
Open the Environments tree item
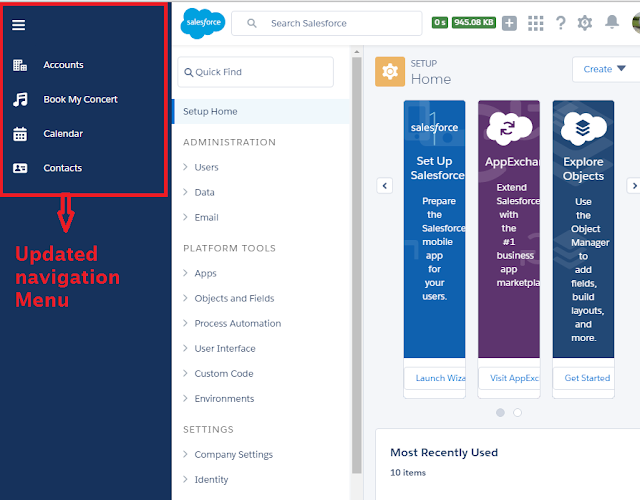[224, 398]
